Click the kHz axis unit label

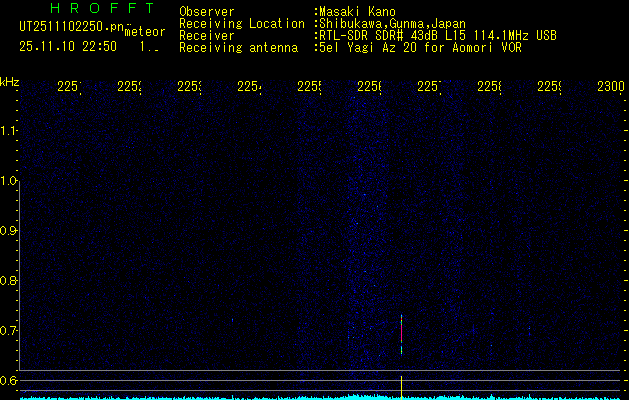pos(9,82)
